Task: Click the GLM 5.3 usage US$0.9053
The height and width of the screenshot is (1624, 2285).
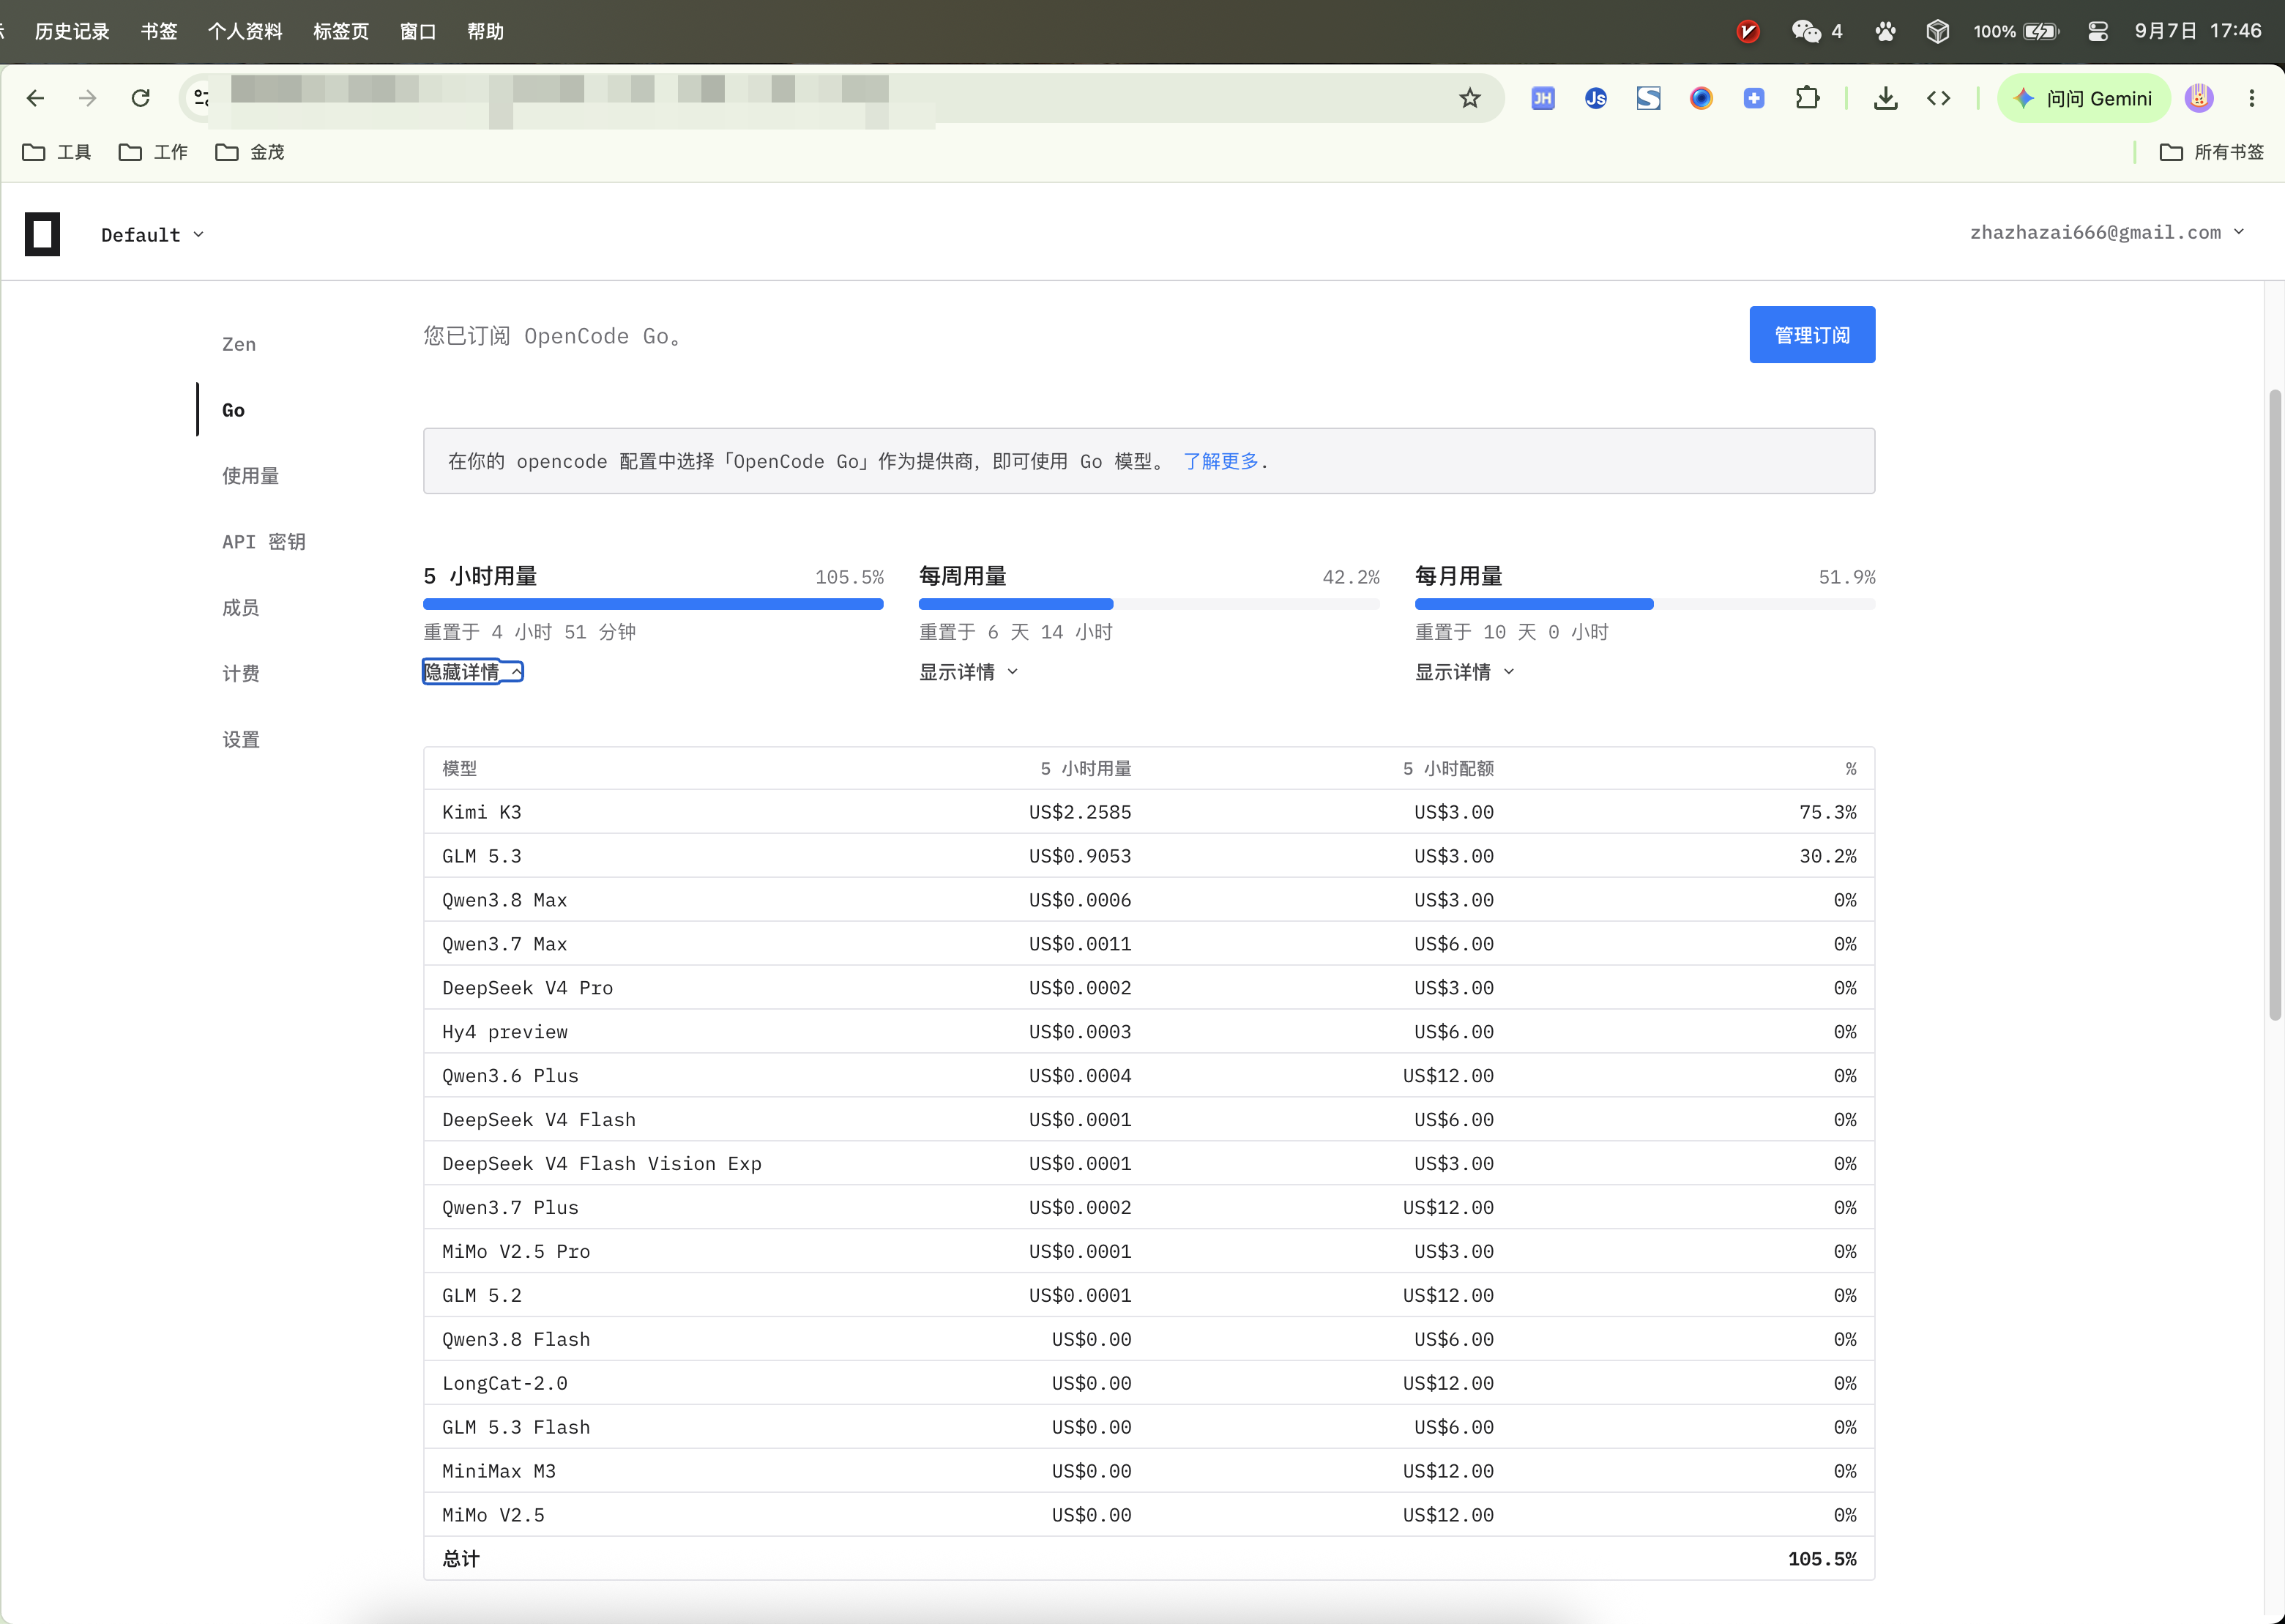Action: pos(1080,856)
